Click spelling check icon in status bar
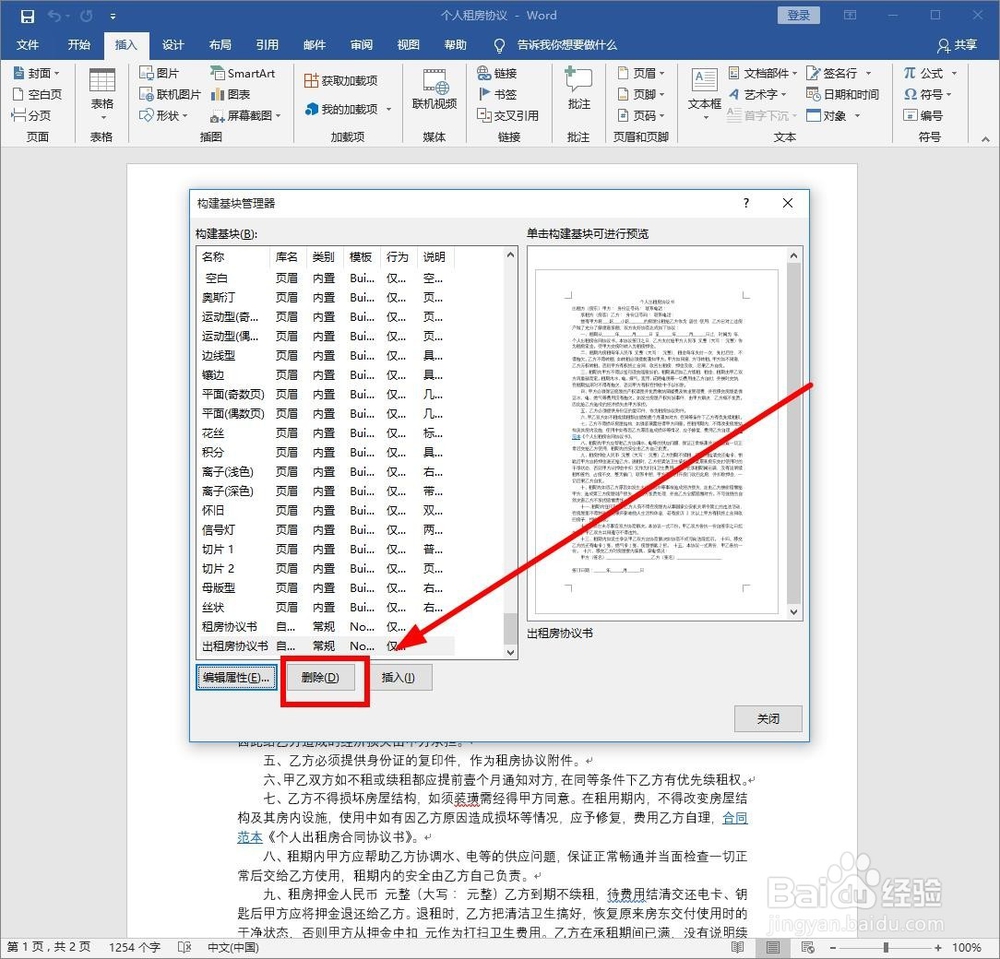The width and height of the screenshot is (1000, 959). tap(184, 947)
